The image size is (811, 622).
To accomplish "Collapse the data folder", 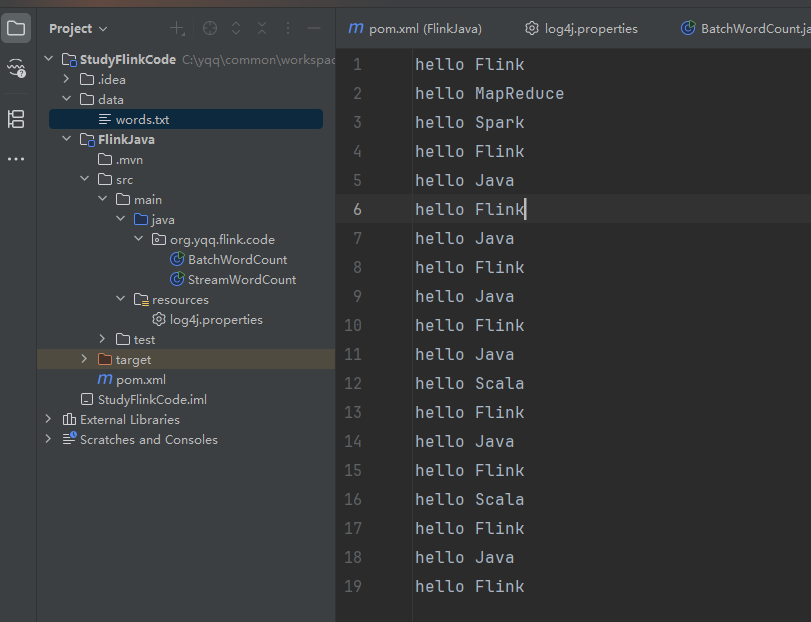I will tap(66, 99).
